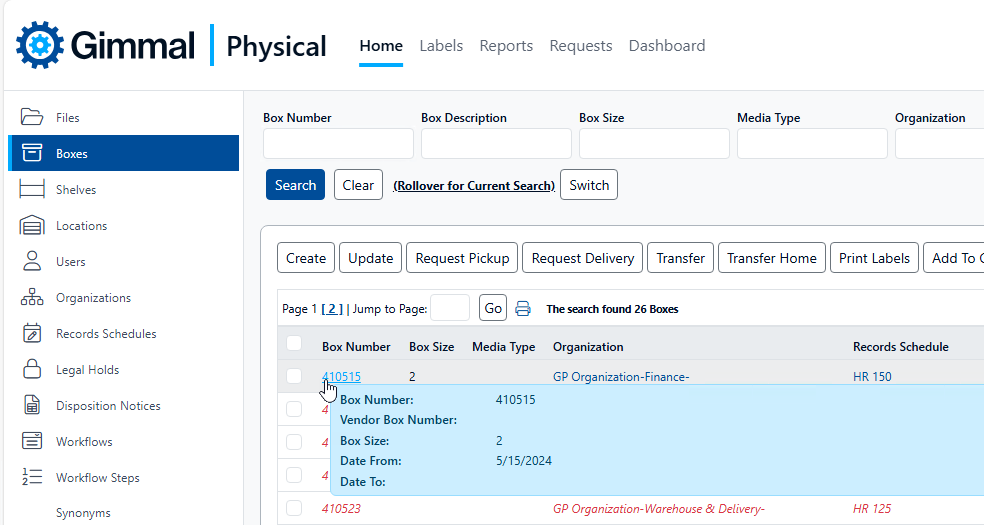Click the Transfer button

[x=680, y=258]
